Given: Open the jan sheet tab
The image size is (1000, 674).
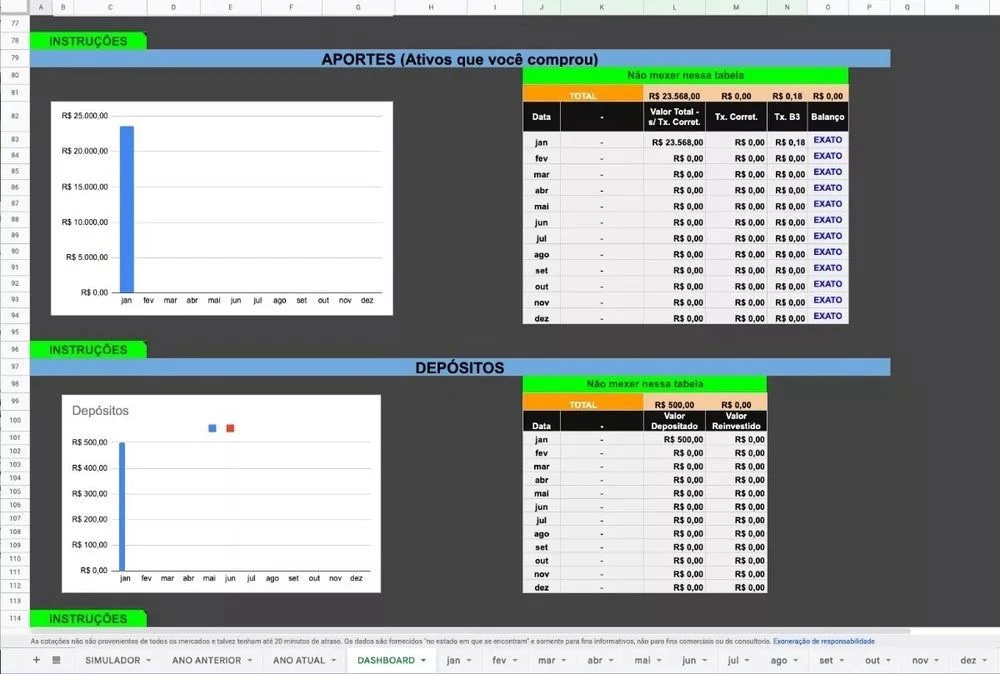Looking at the screenshot, I should coord(453,660).
